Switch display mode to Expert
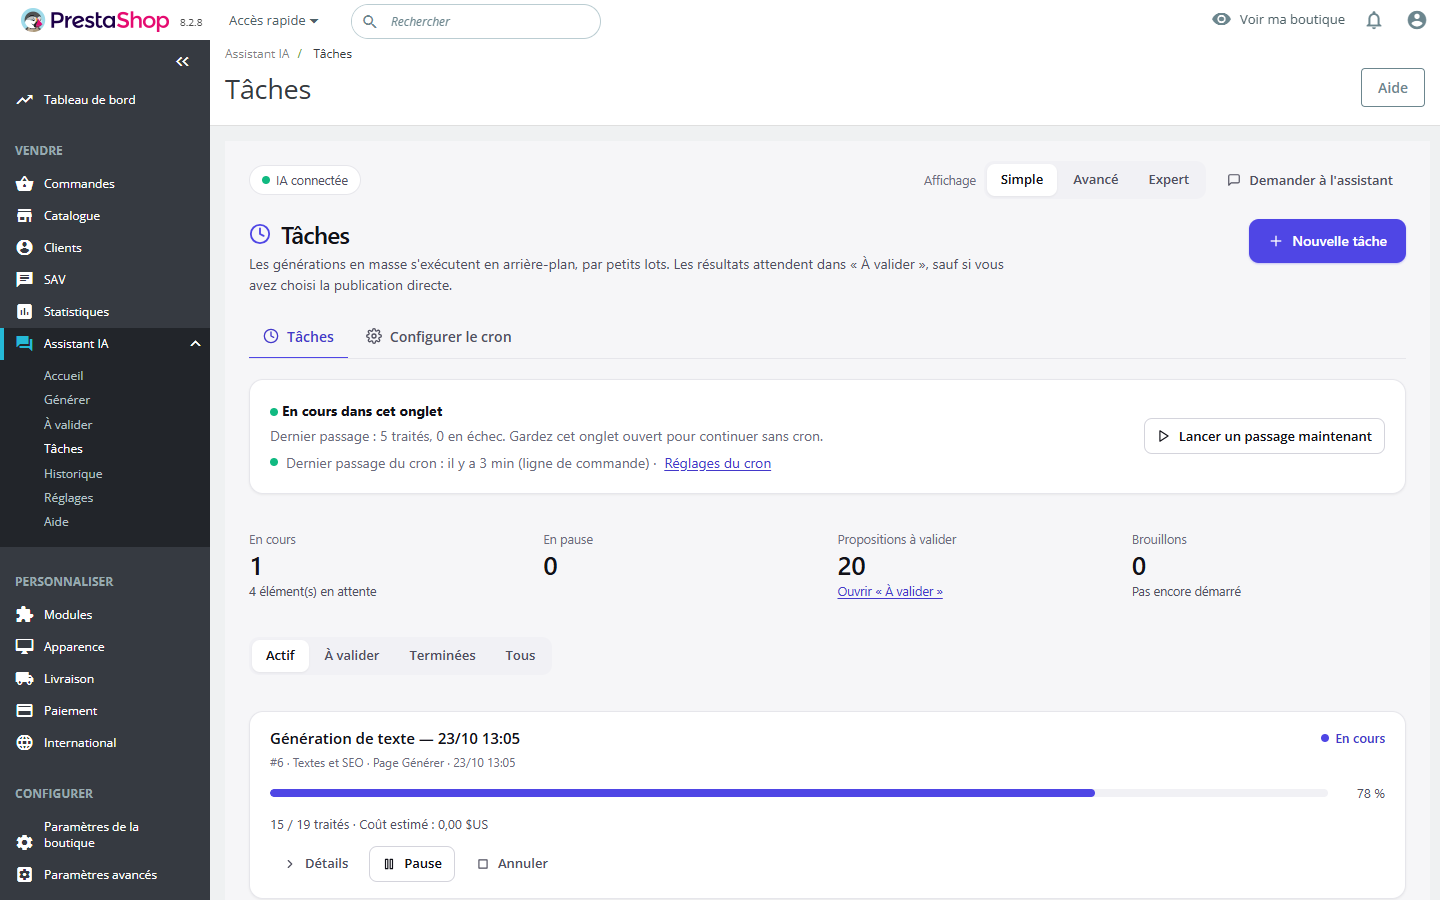Screen dimensions: 1440x900 tap(1169, 180)
